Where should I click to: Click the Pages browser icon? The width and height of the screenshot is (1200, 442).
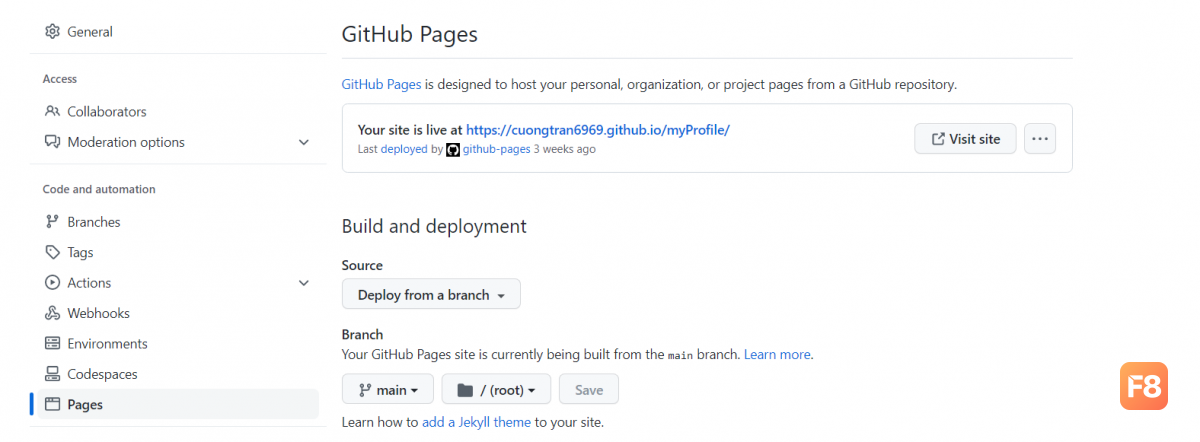pos(52,405)
